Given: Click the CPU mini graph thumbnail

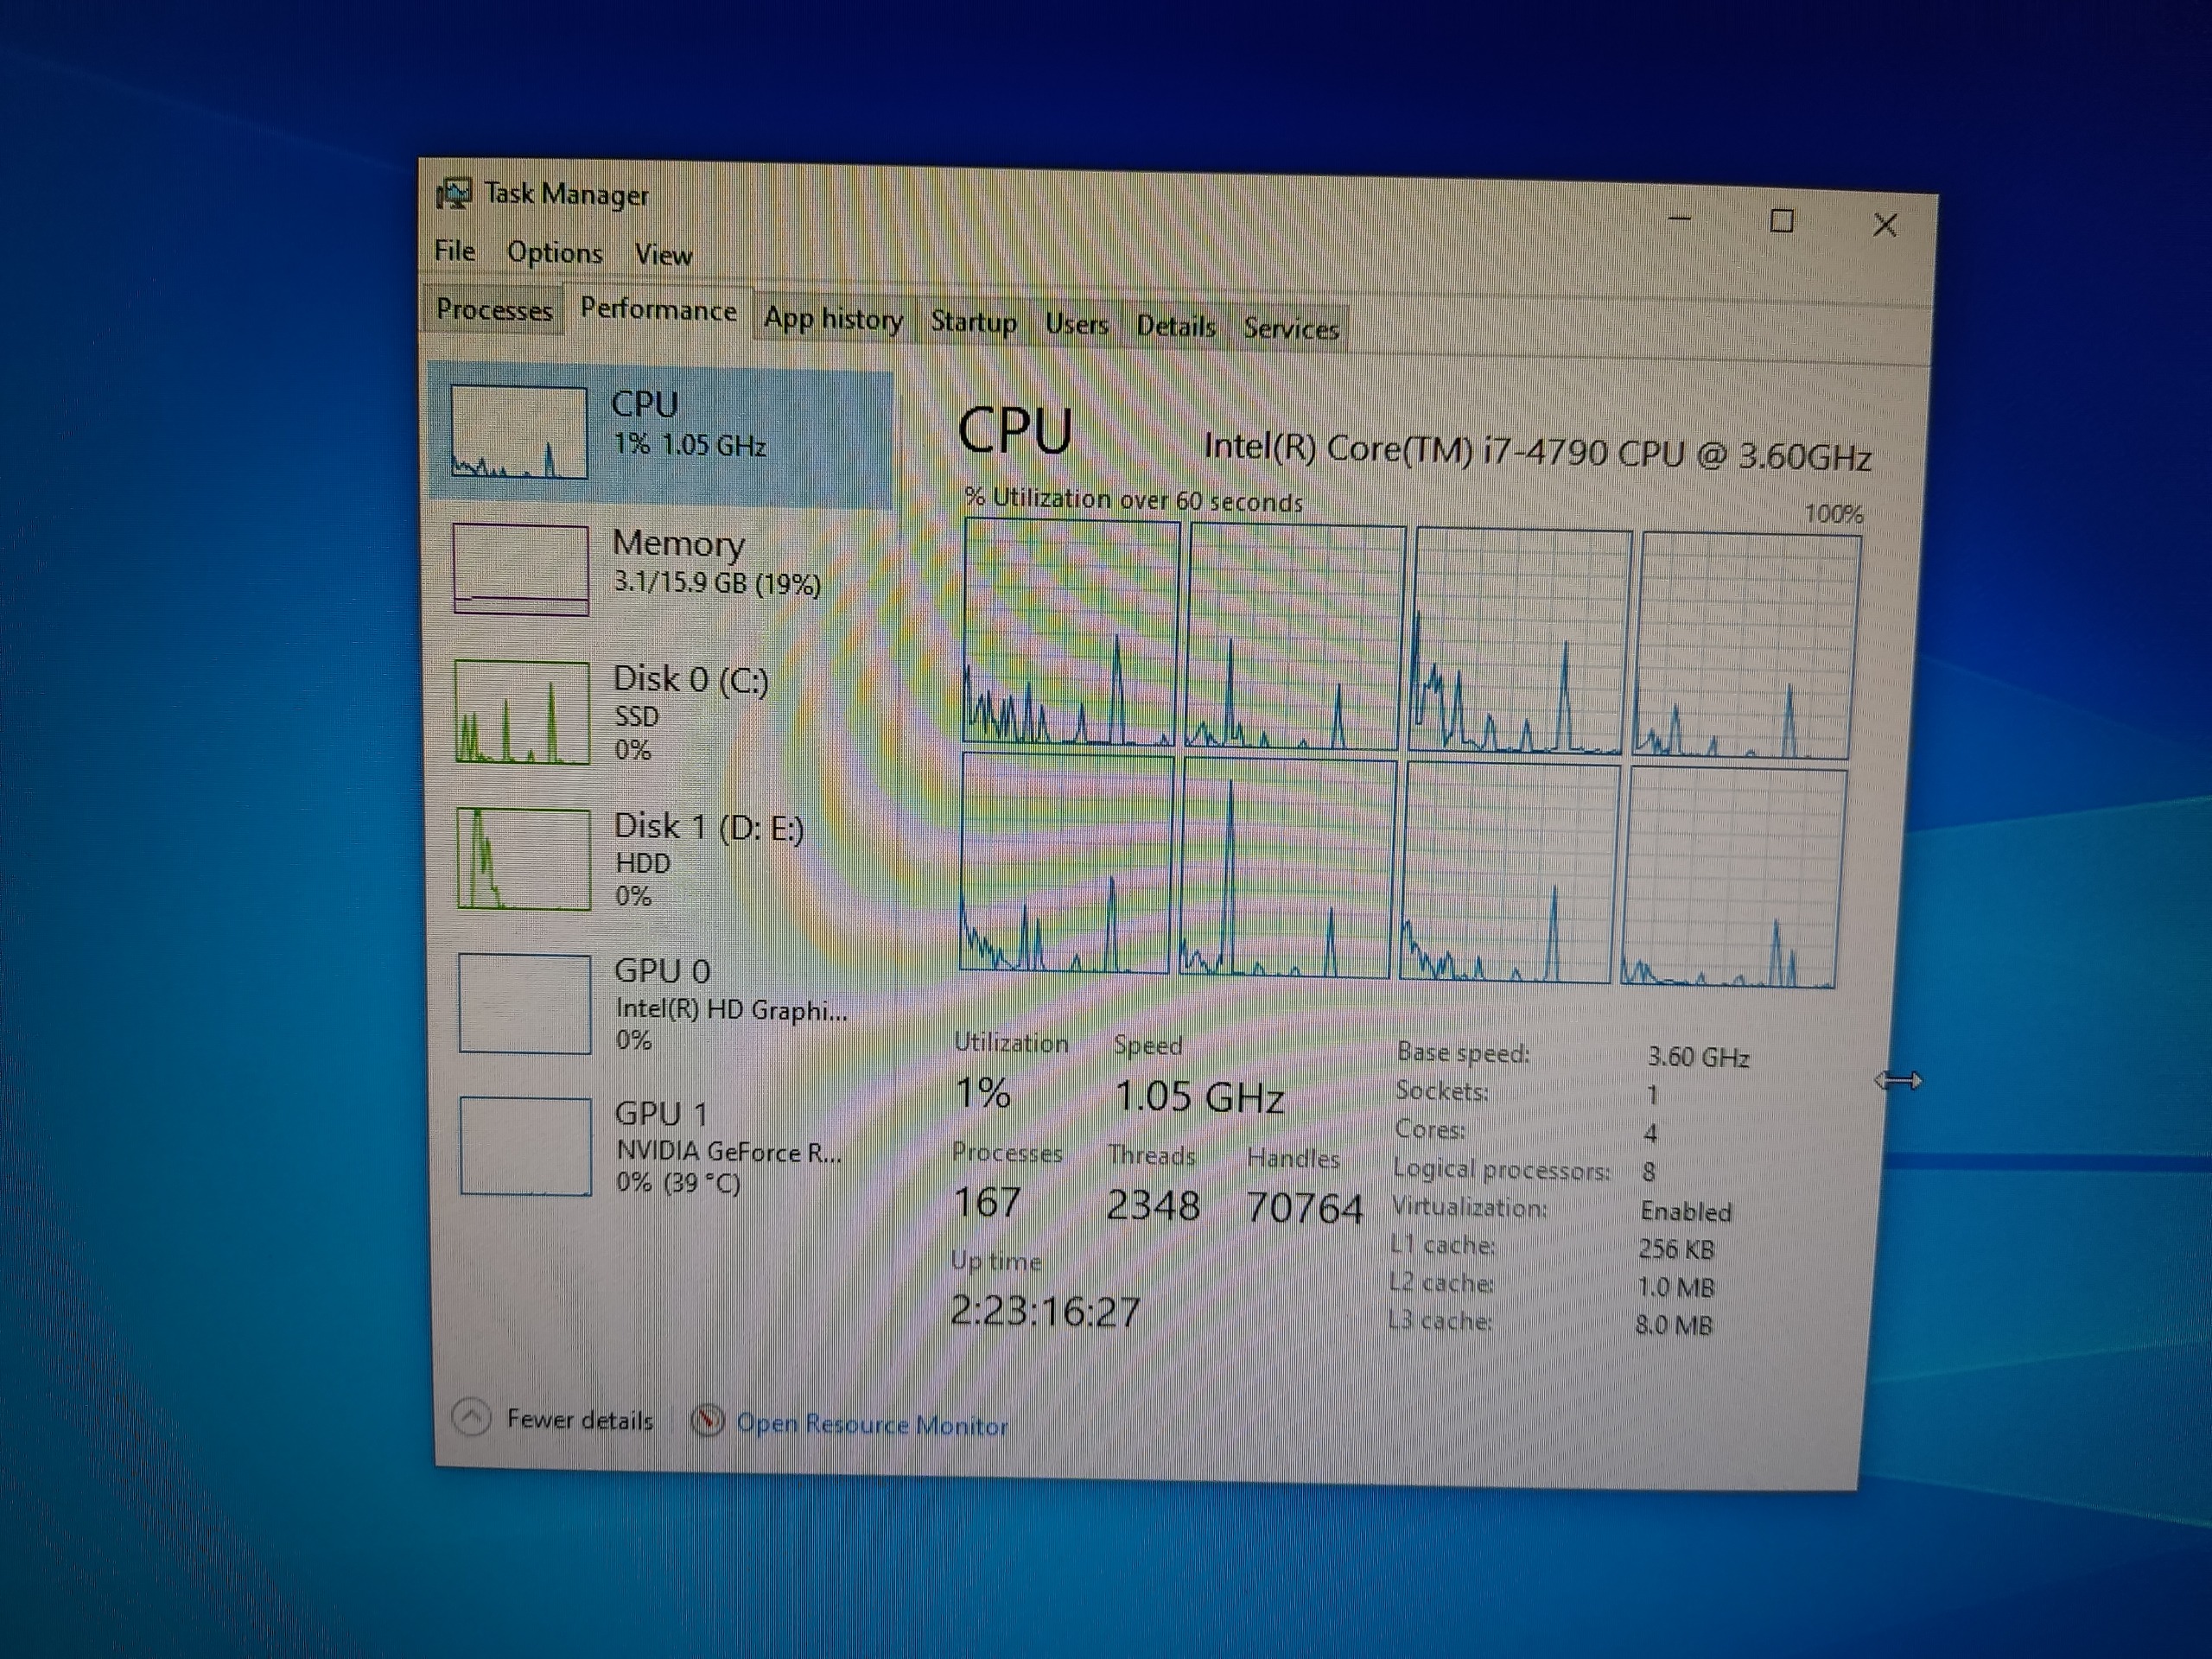Looking at the screenshot, I should tap(518, 432).
